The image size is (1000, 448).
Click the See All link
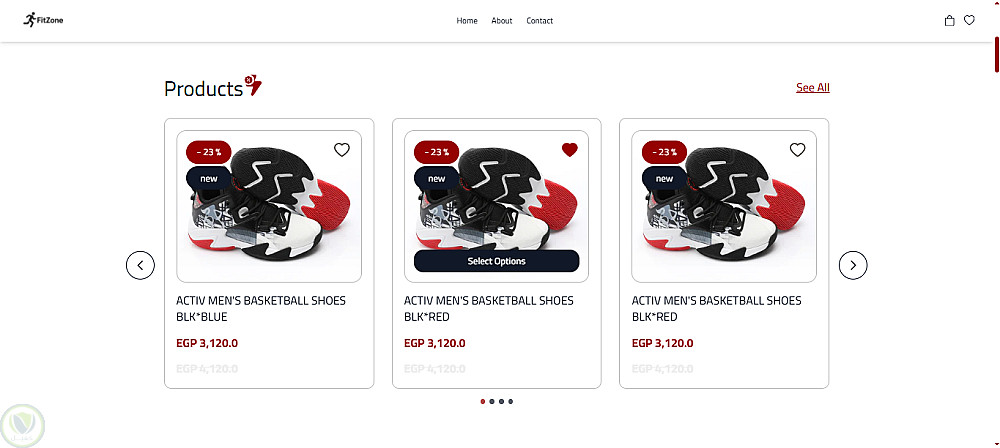[813, 88]
